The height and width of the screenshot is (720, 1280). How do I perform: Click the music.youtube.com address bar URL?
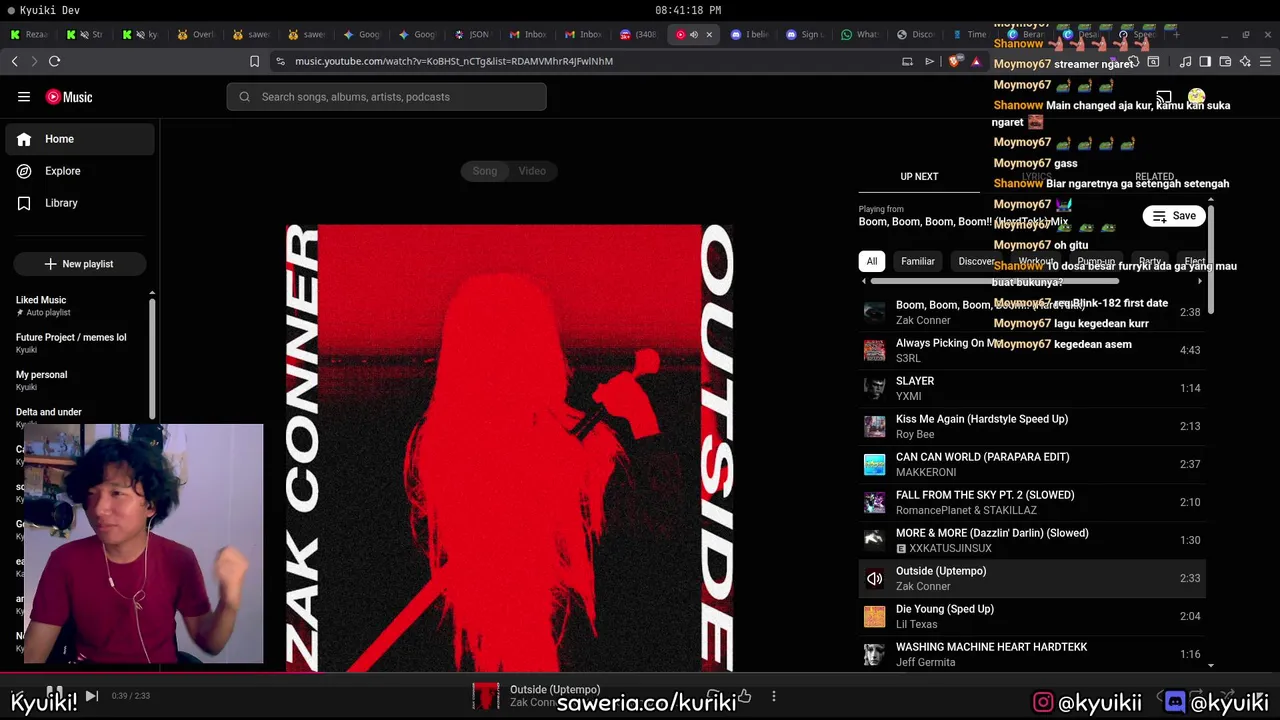click(x=454, y=61)
